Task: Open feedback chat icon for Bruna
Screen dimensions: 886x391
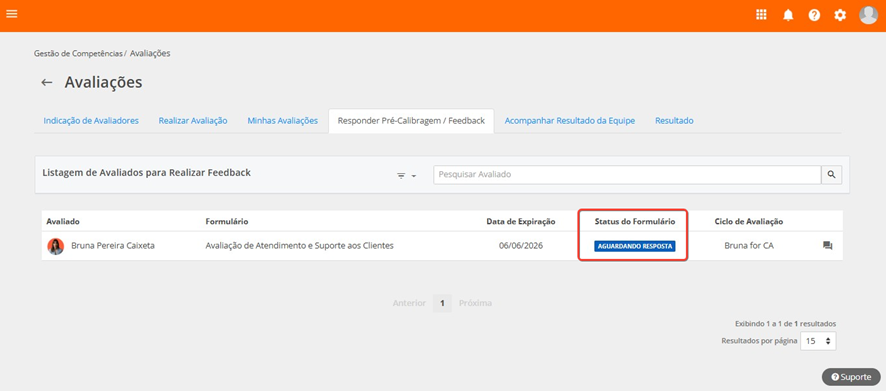Action: 827,246
